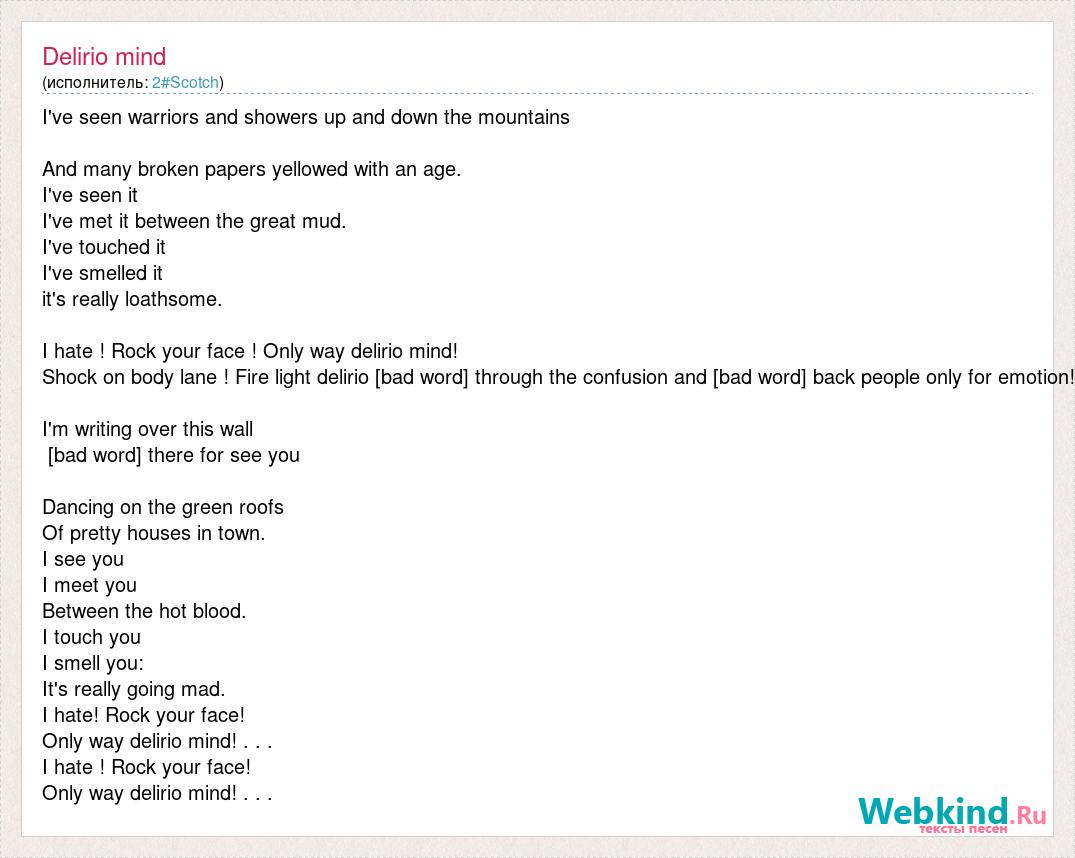The image size is (1075, 858).
Task: Click the line 'I'm writing over this wall'
Action: click(147, 429)
